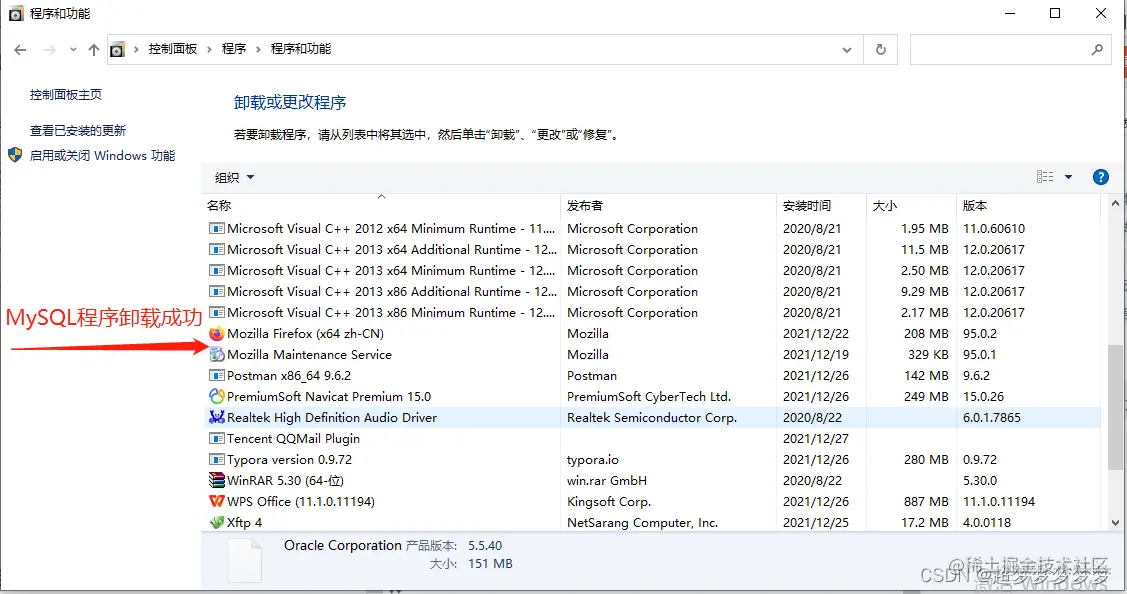
Task: Open 启用或关闭 Windows 功能 link
Action: [102, 155]
